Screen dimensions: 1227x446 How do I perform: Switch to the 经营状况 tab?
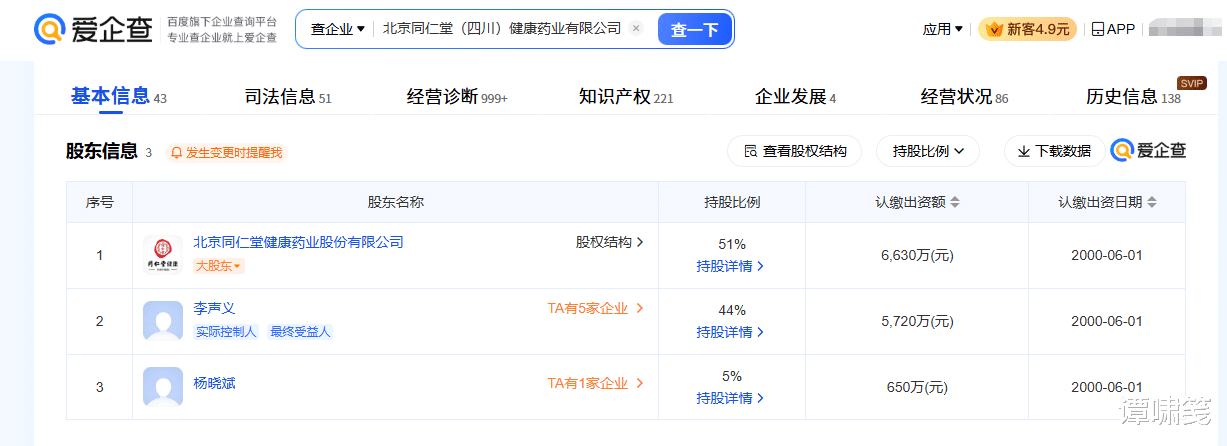964,97
